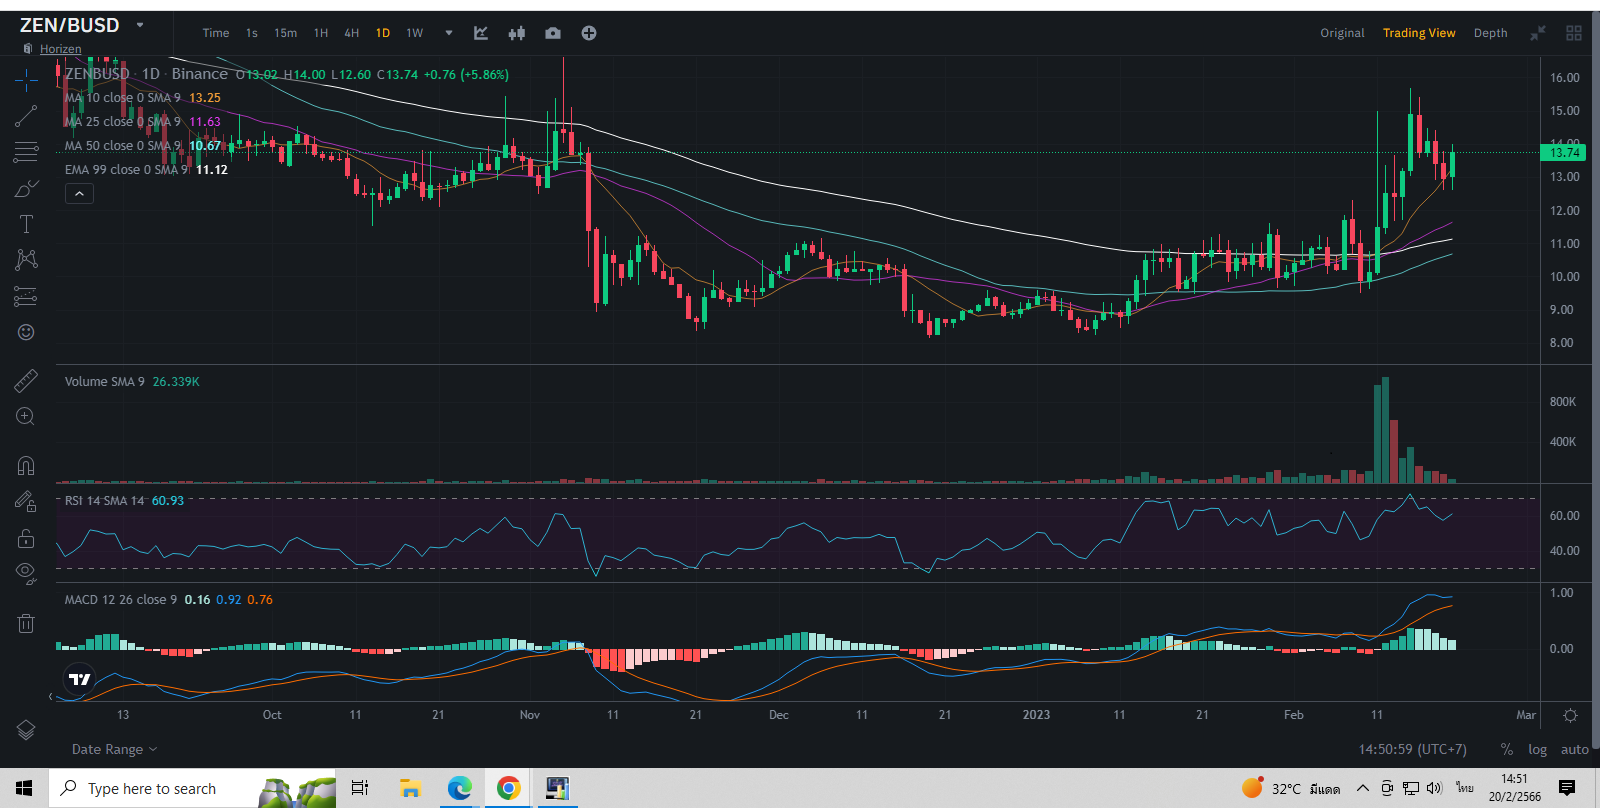The width and height of the screenshot is (1600, 808).
Task: Switch to the 1H interval
Action: pos(321,33)
